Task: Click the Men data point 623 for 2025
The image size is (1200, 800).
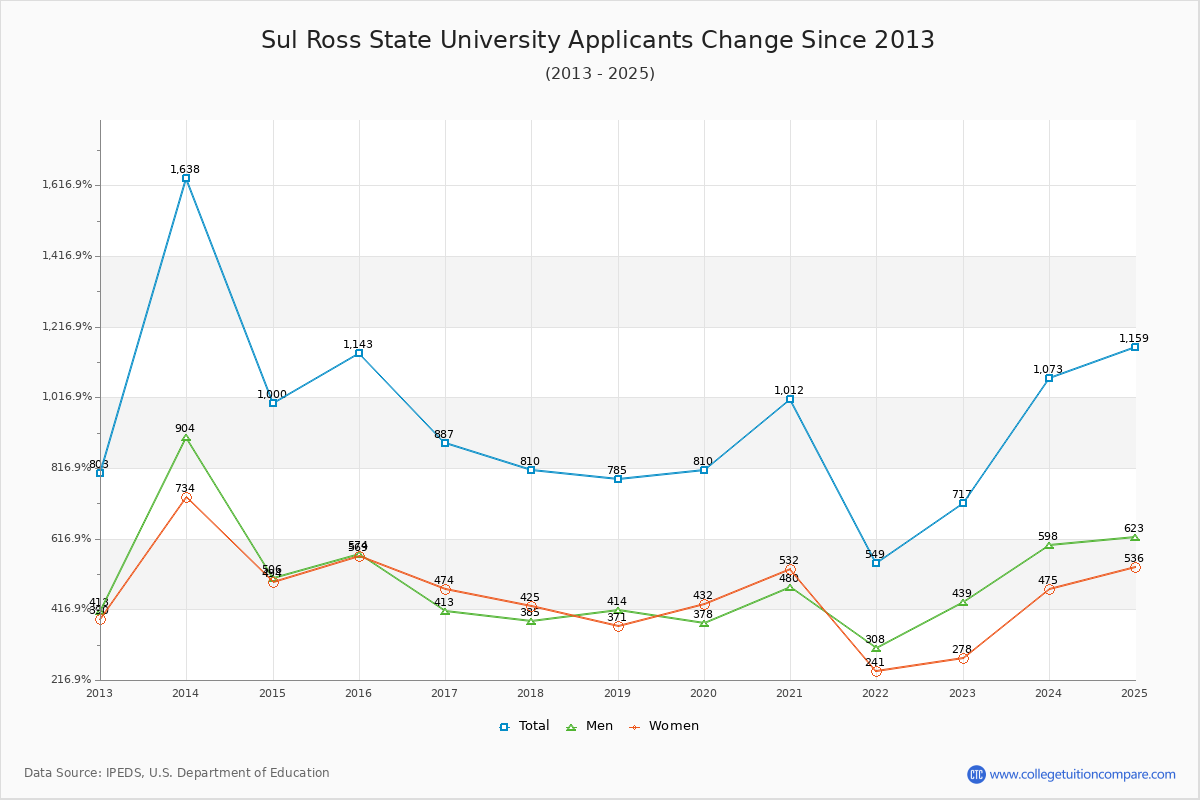Action: [x=1135, y=537]
